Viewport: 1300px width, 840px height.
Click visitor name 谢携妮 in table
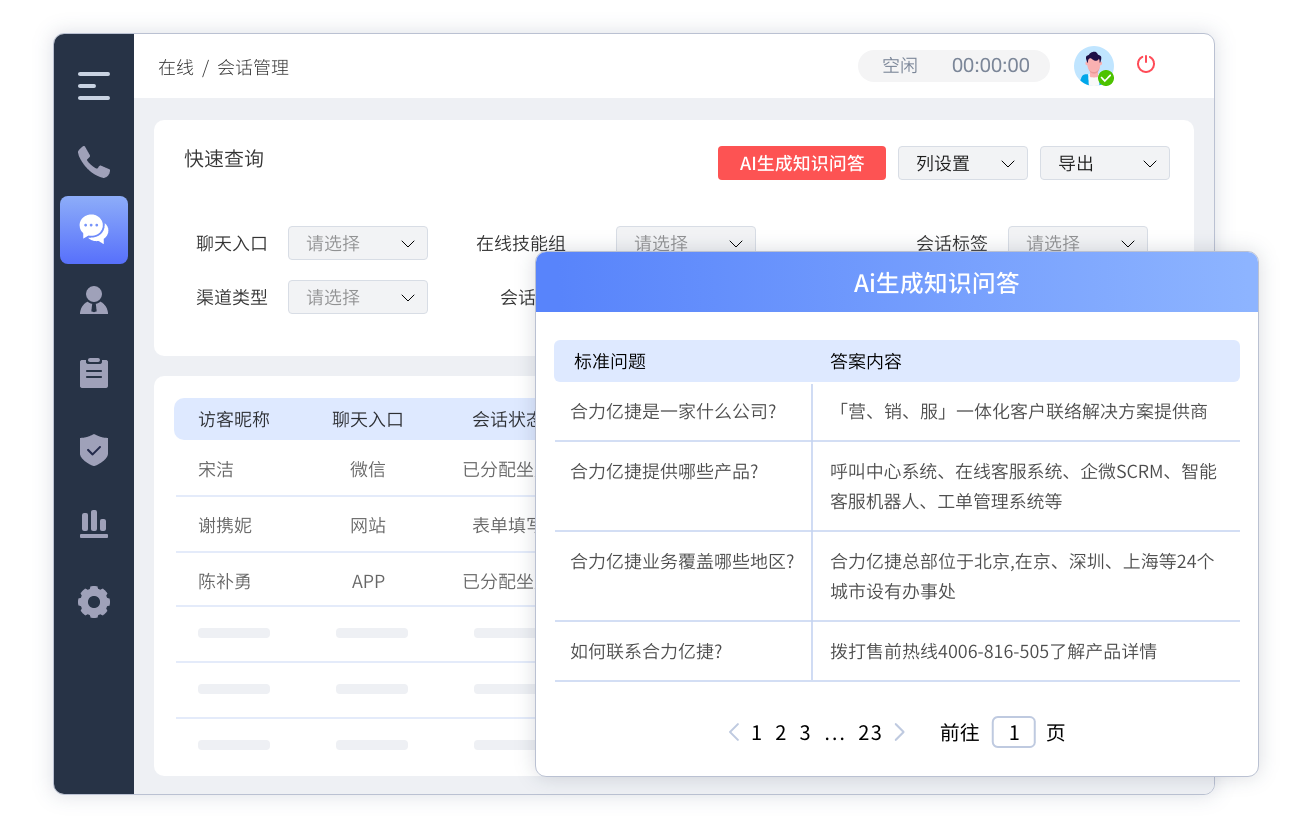pyautogui.click(x=225, y=525)
